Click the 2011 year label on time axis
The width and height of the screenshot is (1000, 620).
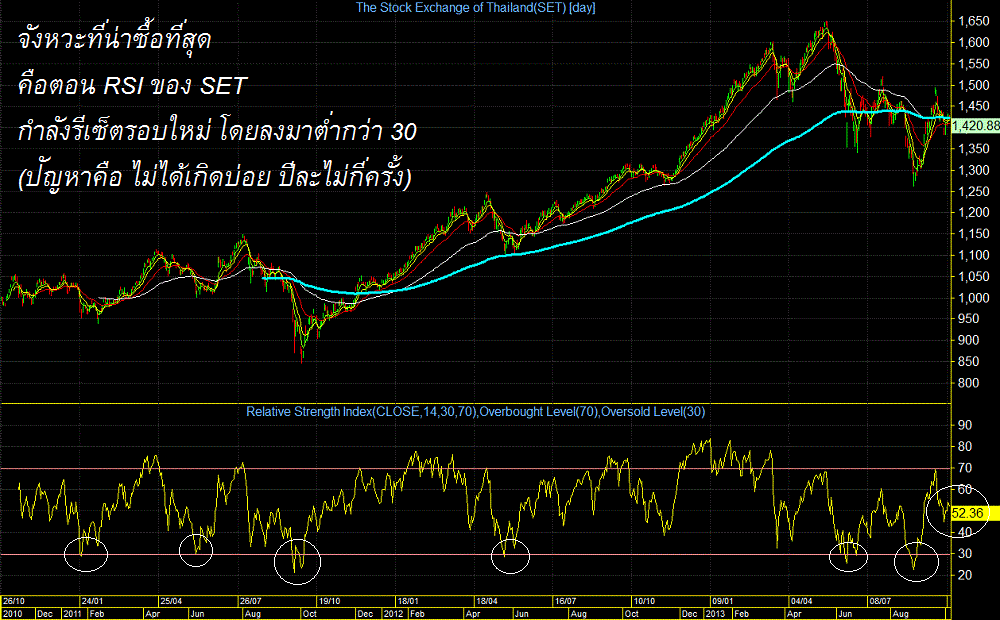coord(71,614)
